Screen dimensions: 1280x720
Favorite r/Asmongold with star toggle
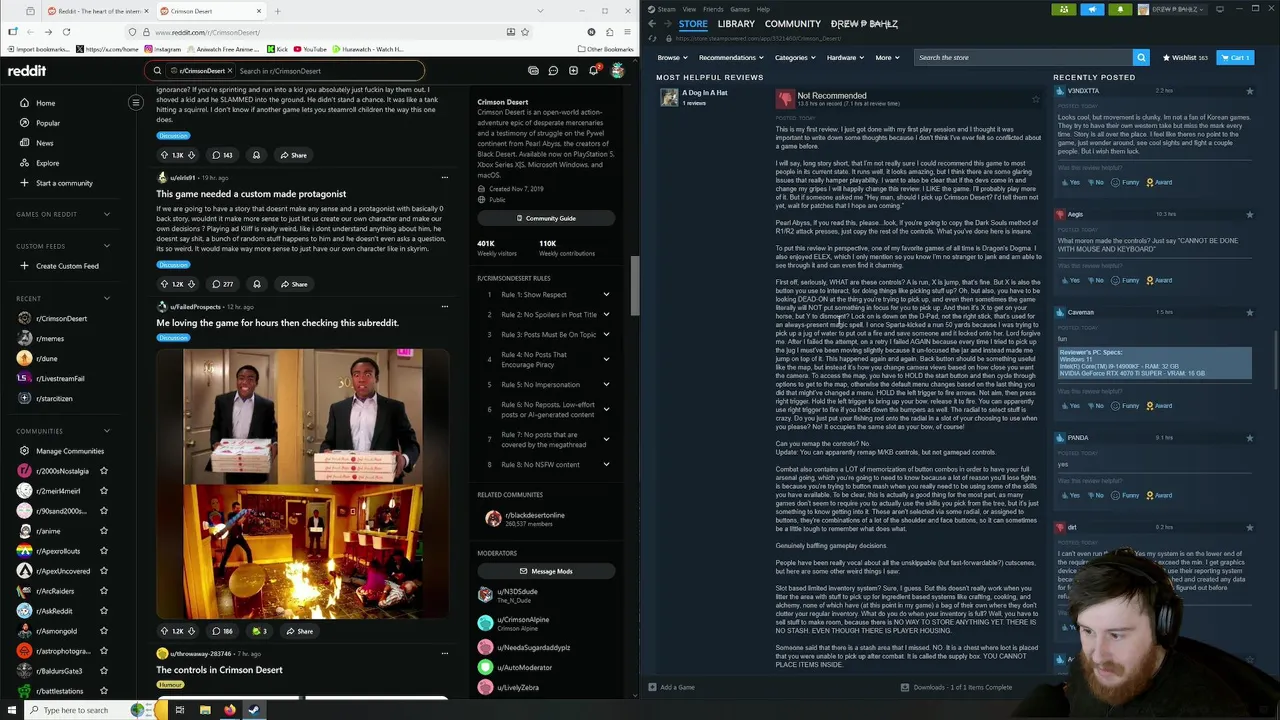pyautogui.click(x=103, y=631)
